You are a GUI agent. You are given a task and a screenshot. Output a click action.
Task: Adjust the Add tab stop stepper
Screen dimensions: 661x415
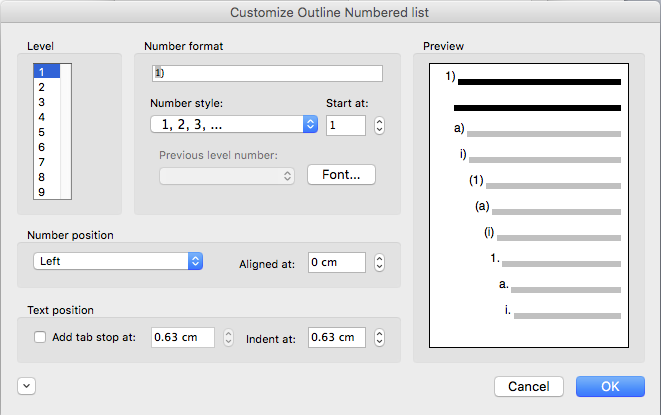(x=228, y=337)
